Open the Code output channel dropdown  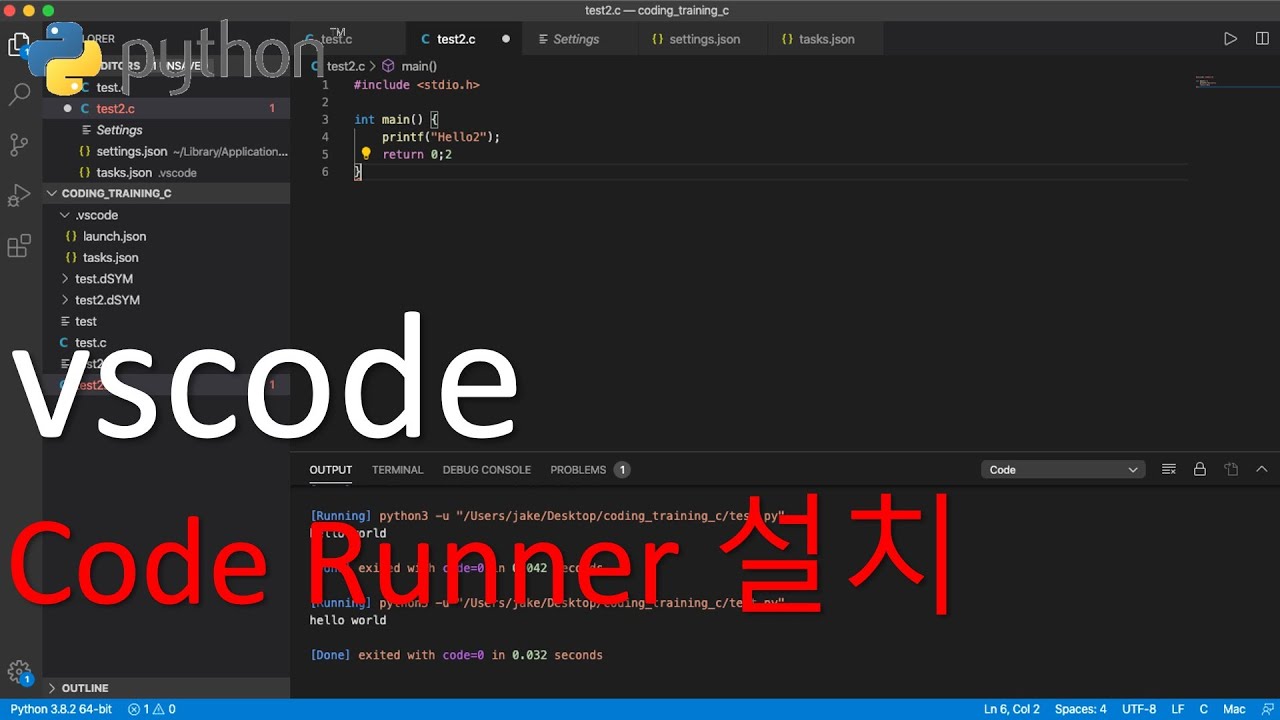pyautogui.click(x=1063, y=469)
